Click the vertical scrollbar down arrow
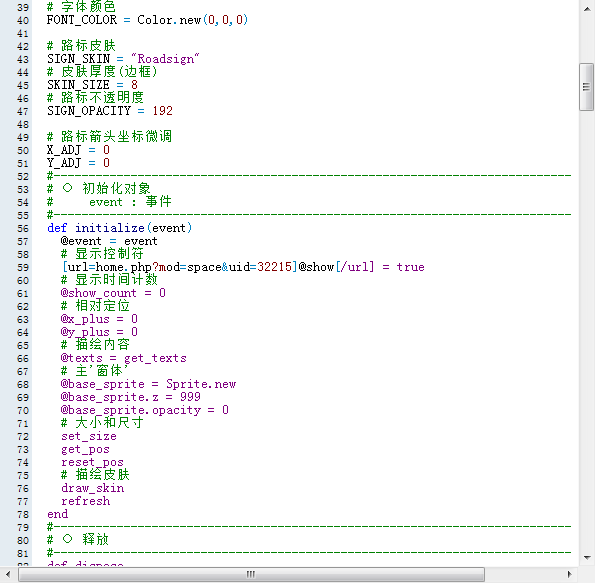This screenshot has width=595, height=583. click(x=587, y=558)
